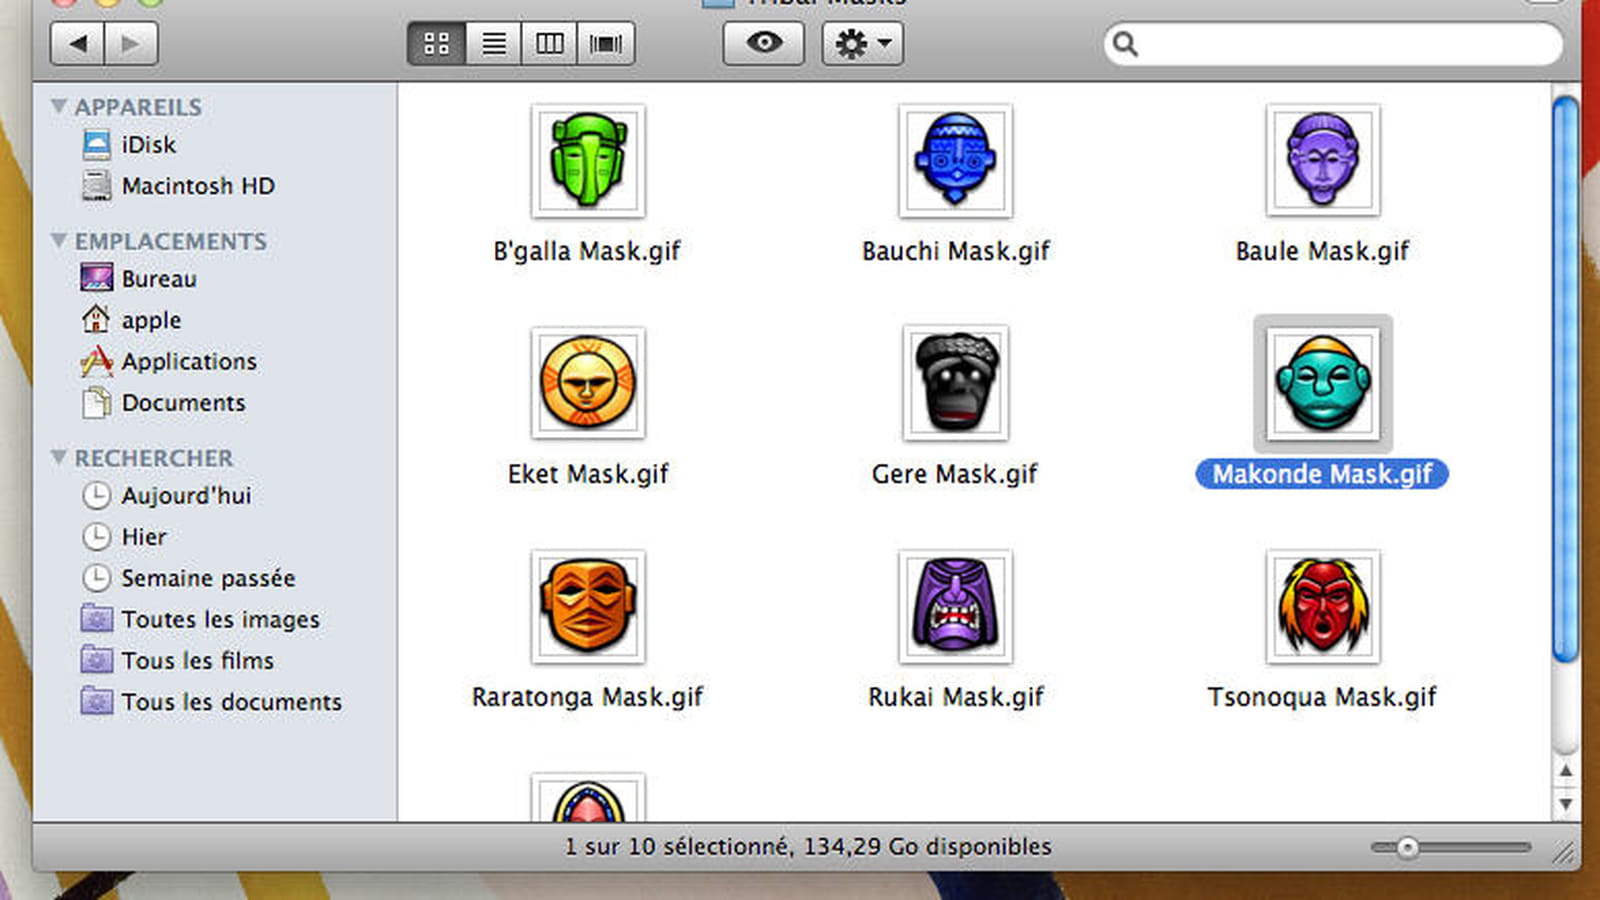Collapse the RECHERCHER sidebar section
Screen dimensions: 1600x900
59,457
